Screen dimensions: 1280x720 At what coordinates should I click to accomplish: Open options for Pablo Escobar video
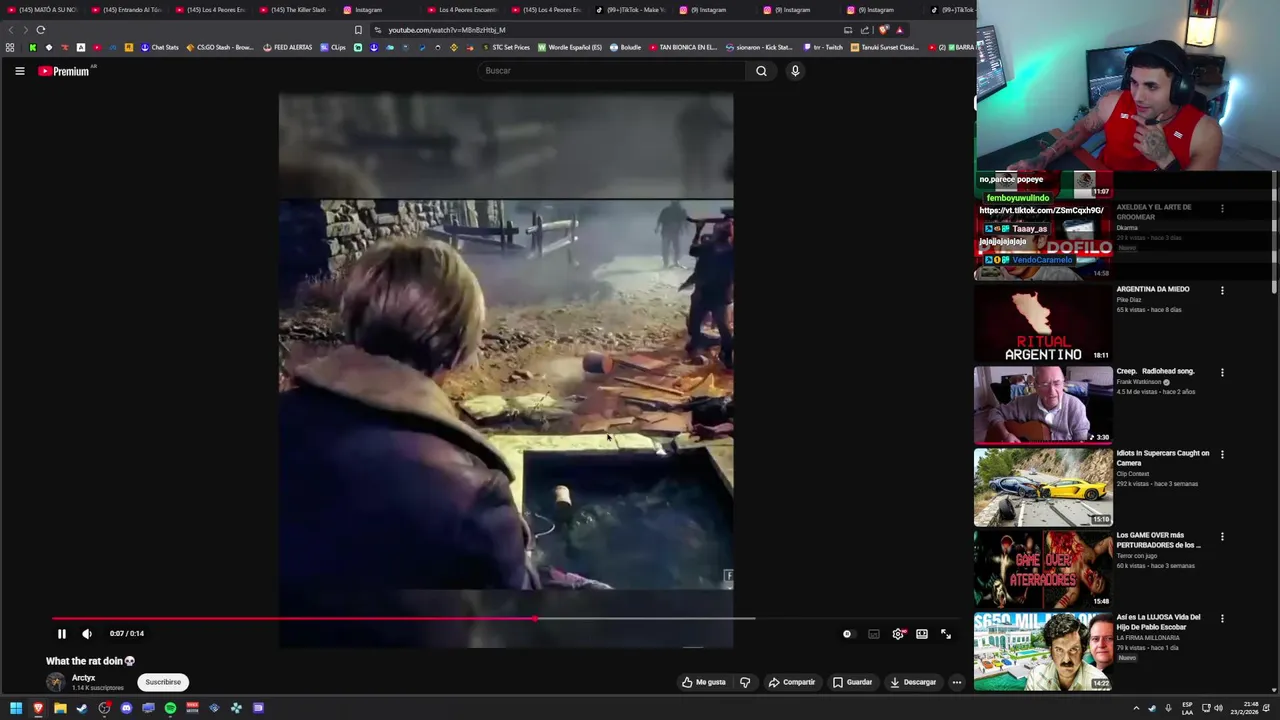(x=1222, y=618)
